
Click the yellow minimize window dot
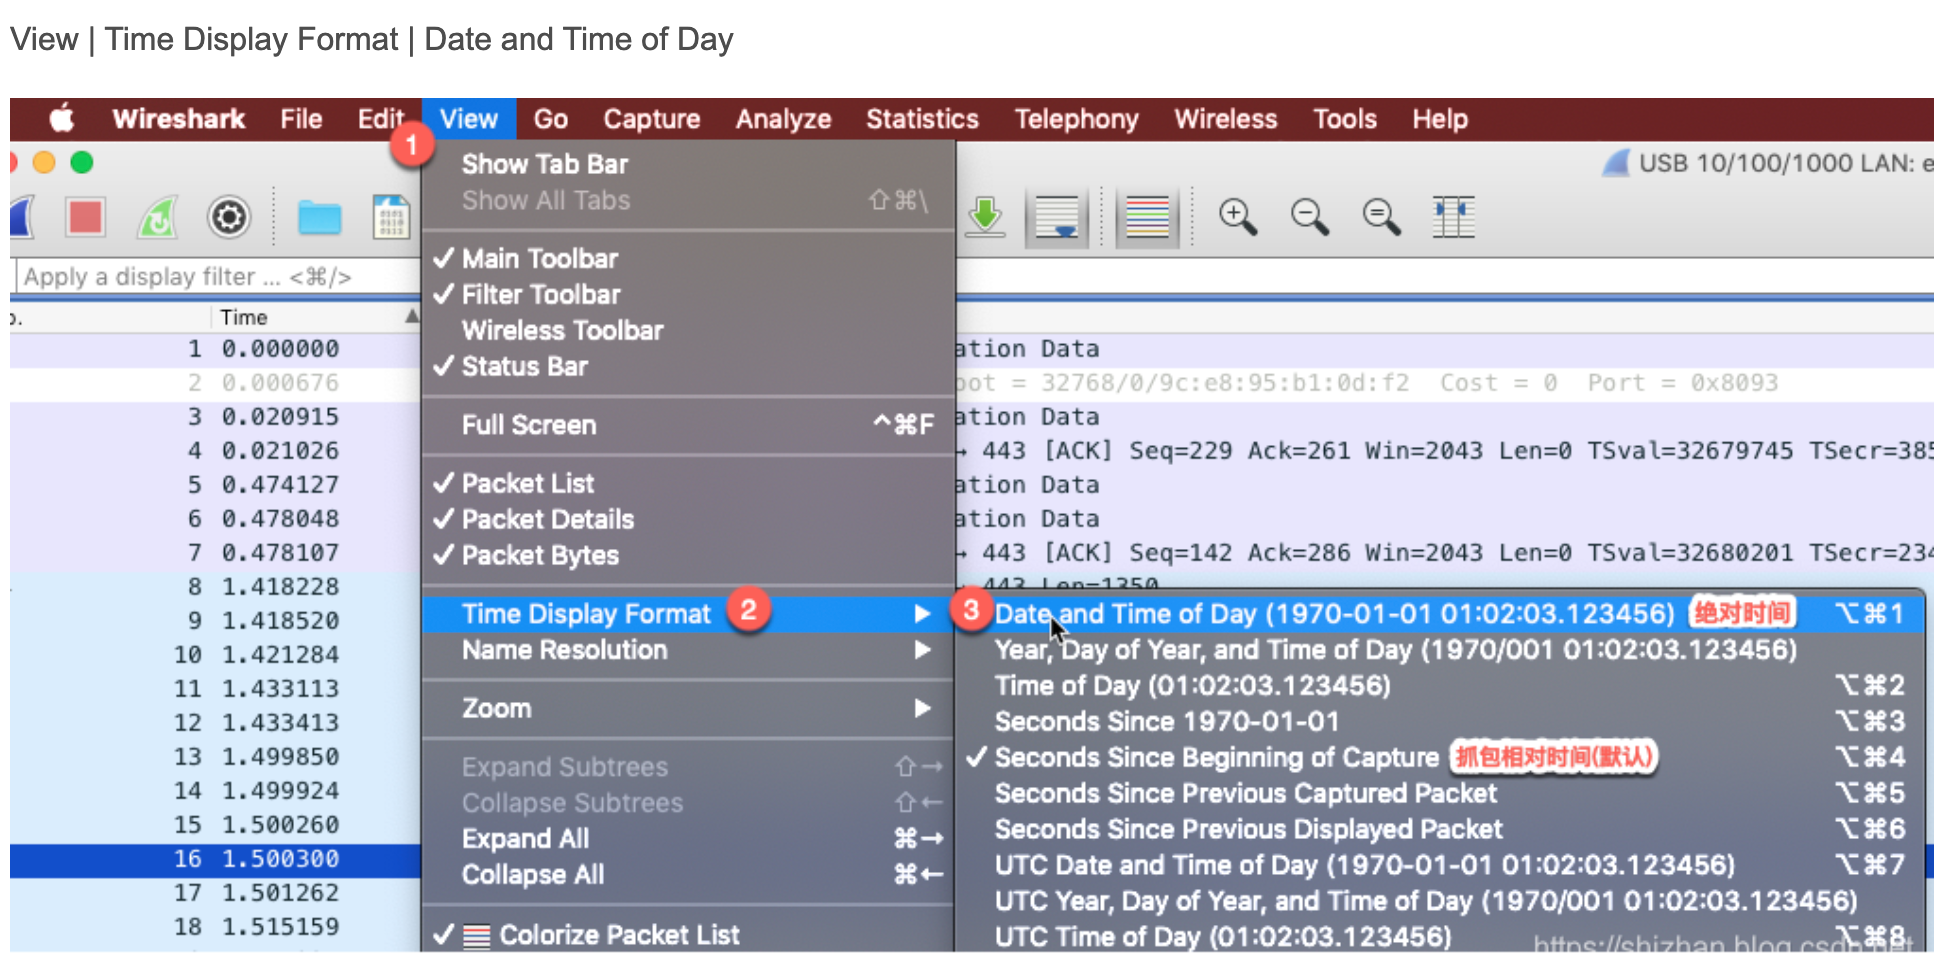[x=44, y=162]
